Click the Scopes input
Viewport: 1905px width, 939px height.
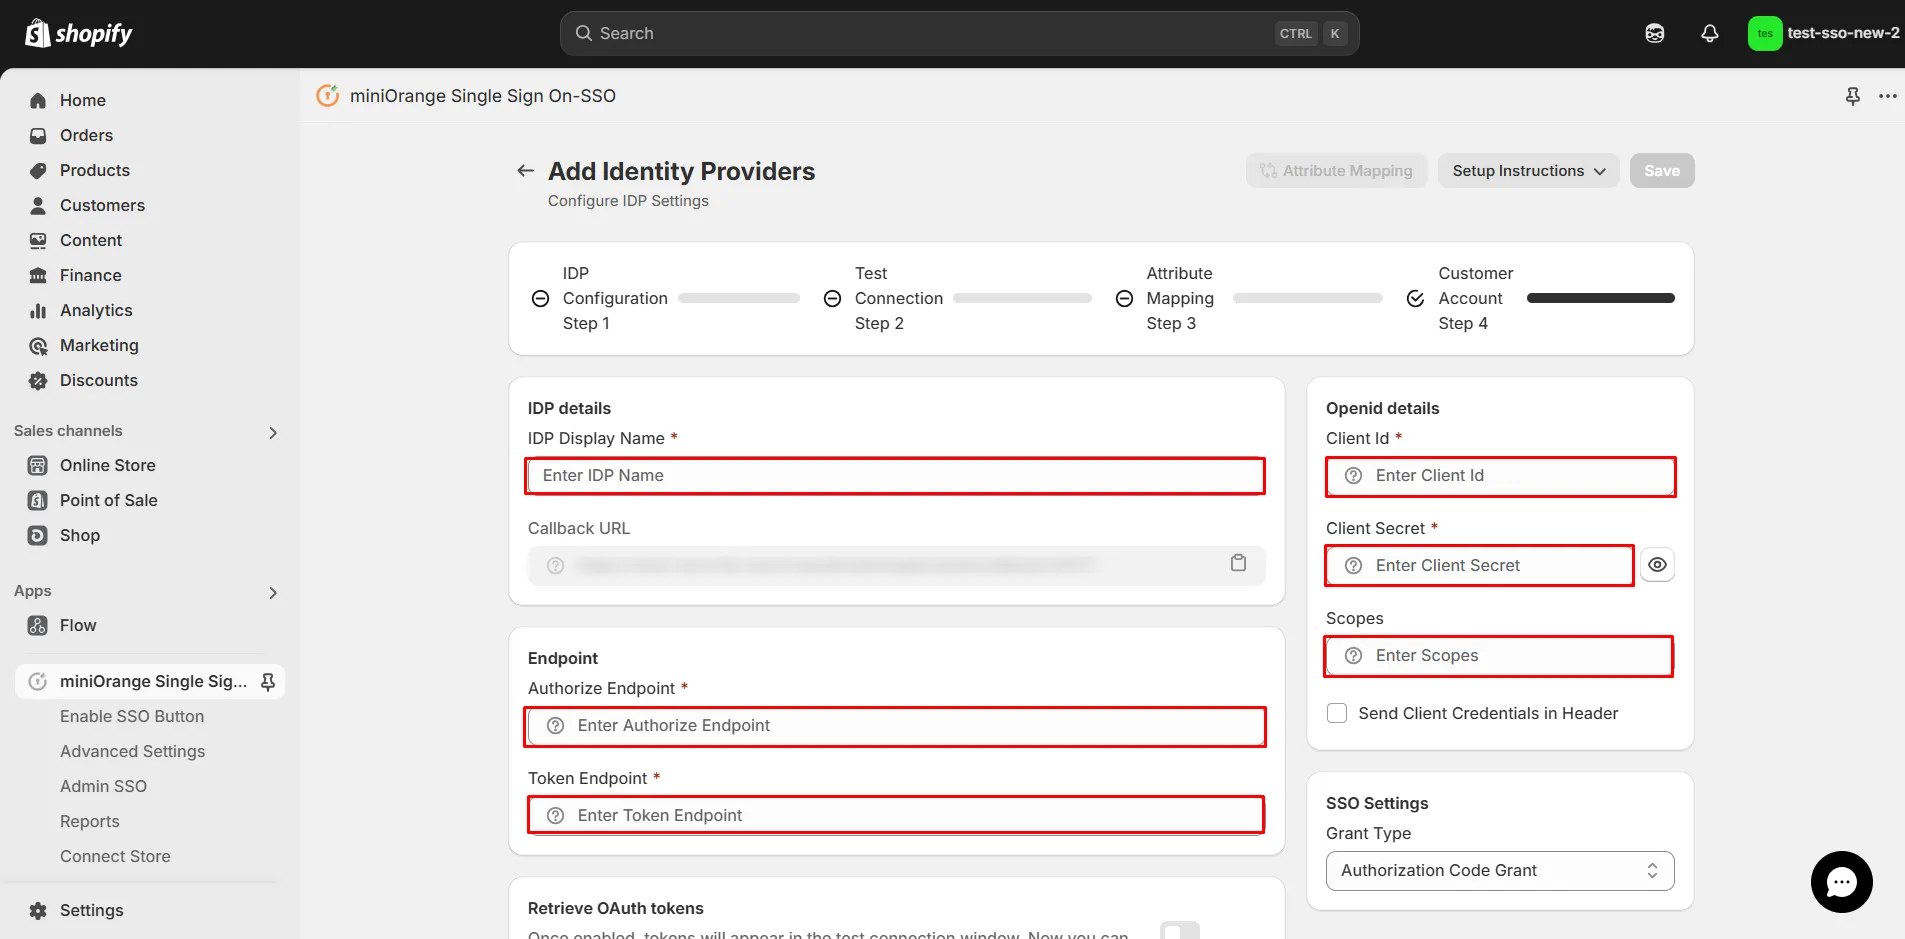coord(1499,656)
